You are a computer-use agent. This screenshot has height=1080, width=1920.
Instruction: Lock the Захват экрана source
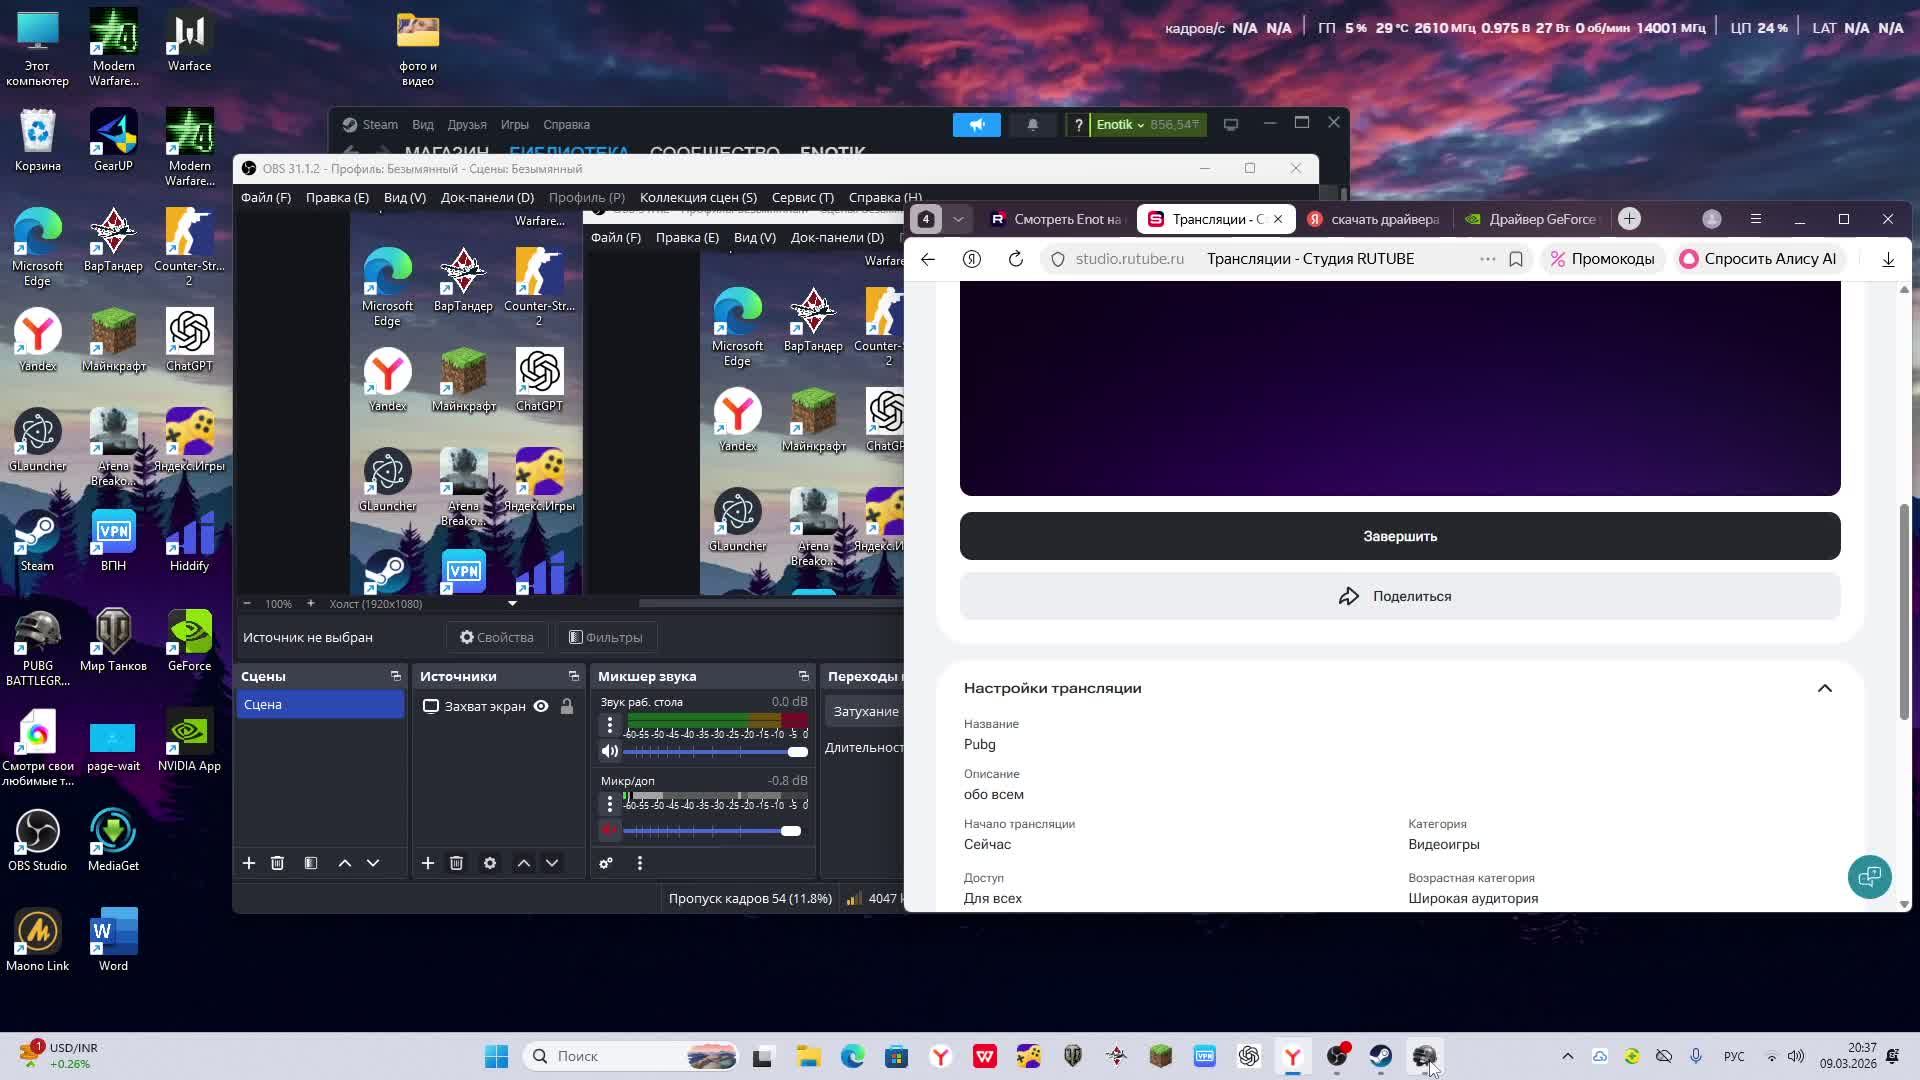pos(567,706)
